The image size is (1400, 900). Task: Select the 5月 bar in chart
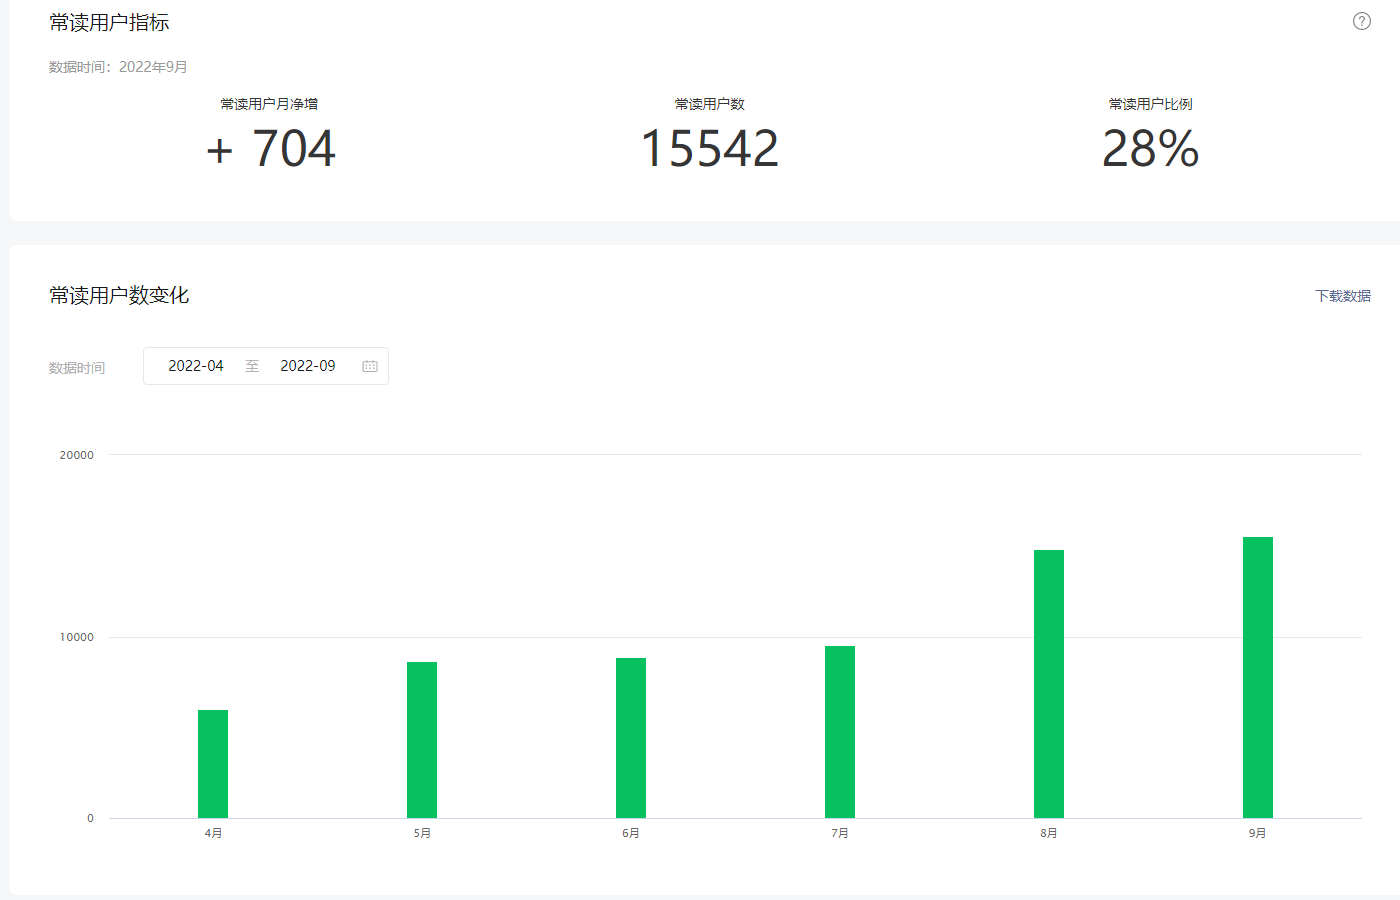[x=422, y=740]
